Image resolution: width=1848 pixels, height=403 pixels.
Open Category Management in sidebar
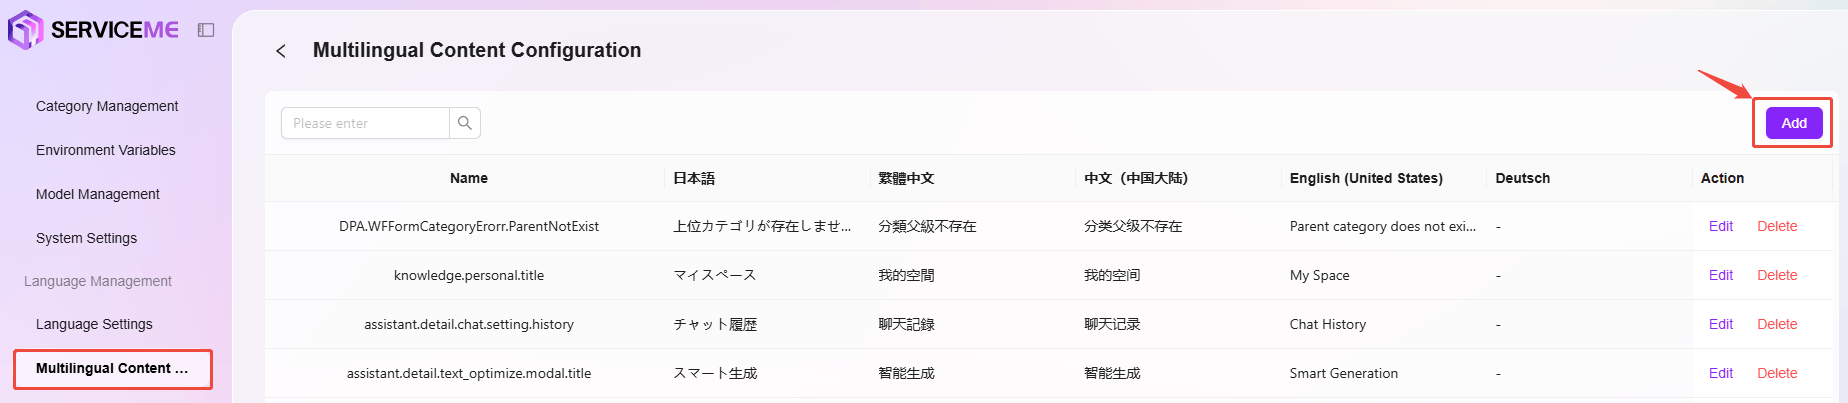[x=107, y=106]
